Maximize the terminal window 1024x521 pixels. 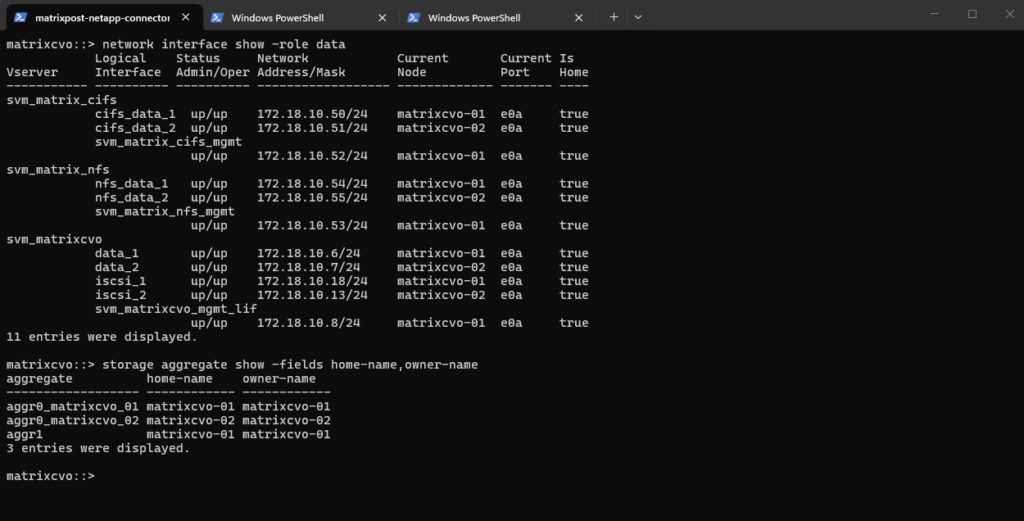coord(971,14)
